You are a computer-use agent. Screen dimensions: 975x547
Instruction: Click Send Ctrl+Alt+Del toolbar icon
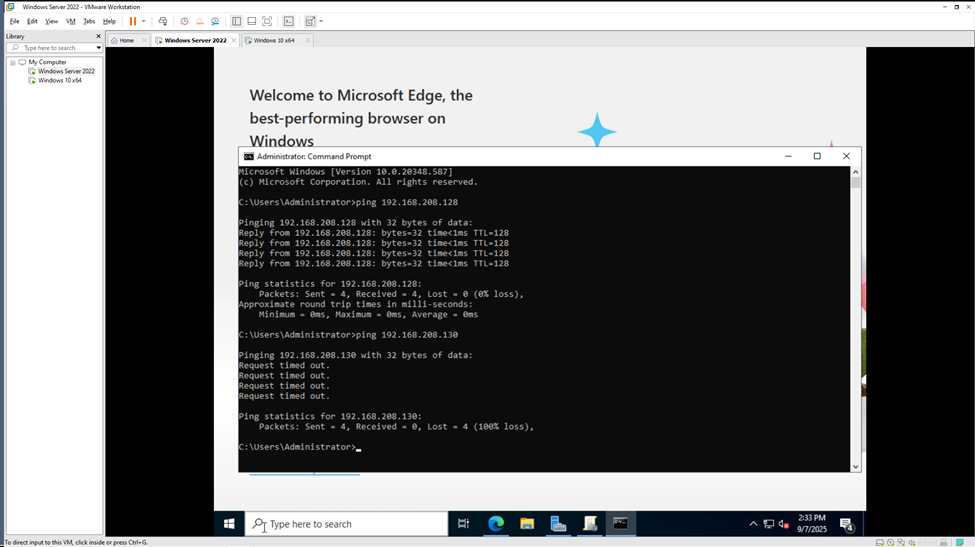163,21
